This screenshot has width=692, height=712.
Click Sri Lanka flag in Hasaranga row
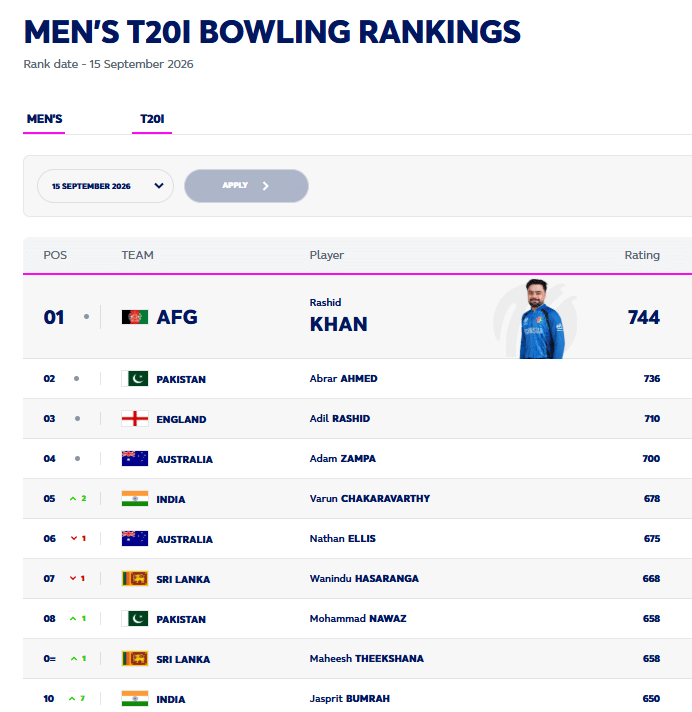(x=135, y=578)
